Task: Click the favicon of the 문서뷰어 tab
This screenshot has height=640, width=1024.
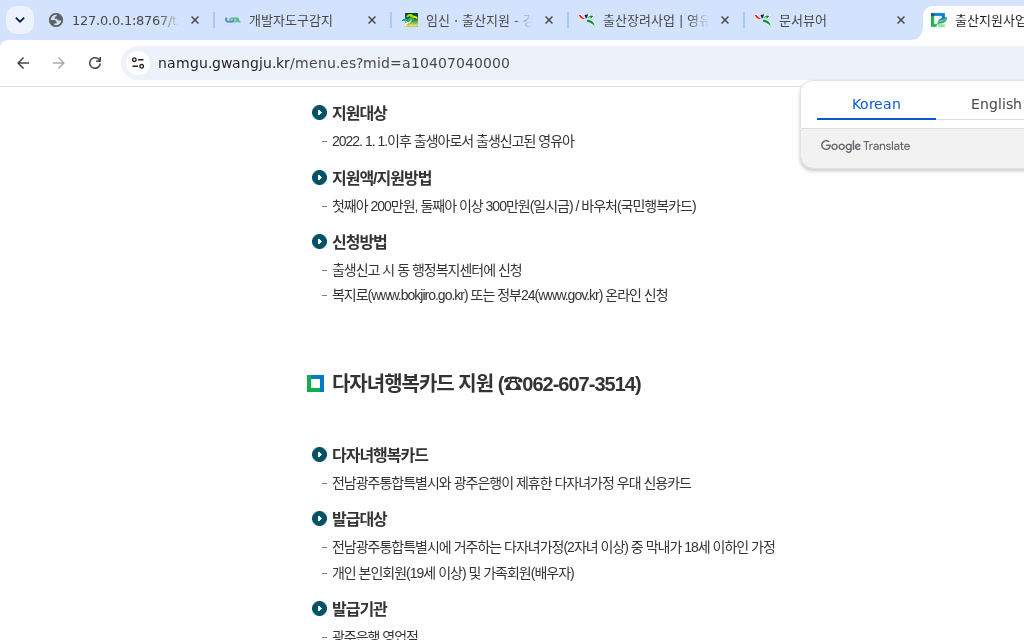Action: 763,20
